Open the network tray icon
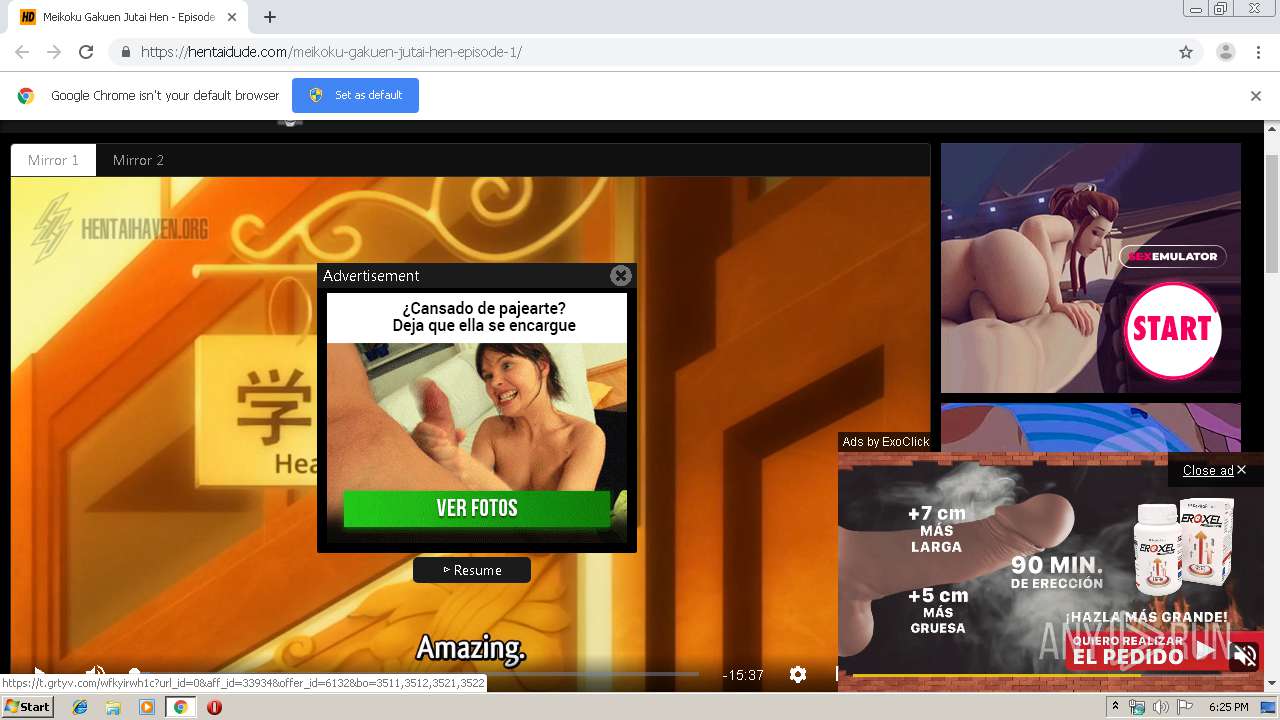1280x720 pixels. pos(1137,707)
